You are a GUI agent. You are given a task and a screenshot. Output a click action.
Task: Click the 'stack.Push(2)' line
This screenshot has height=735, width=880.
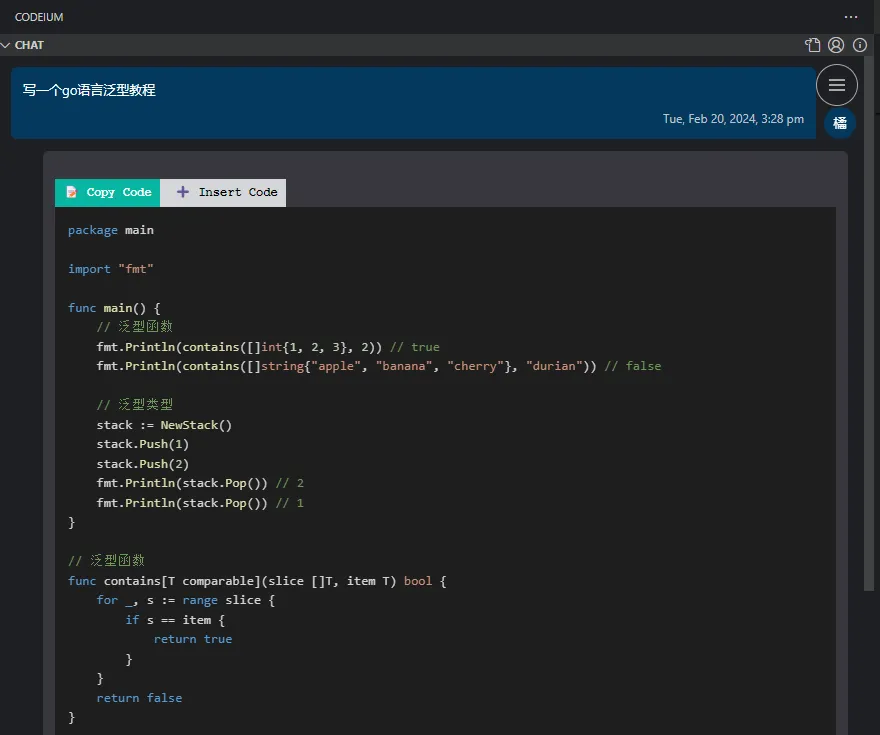coord(143,464)
